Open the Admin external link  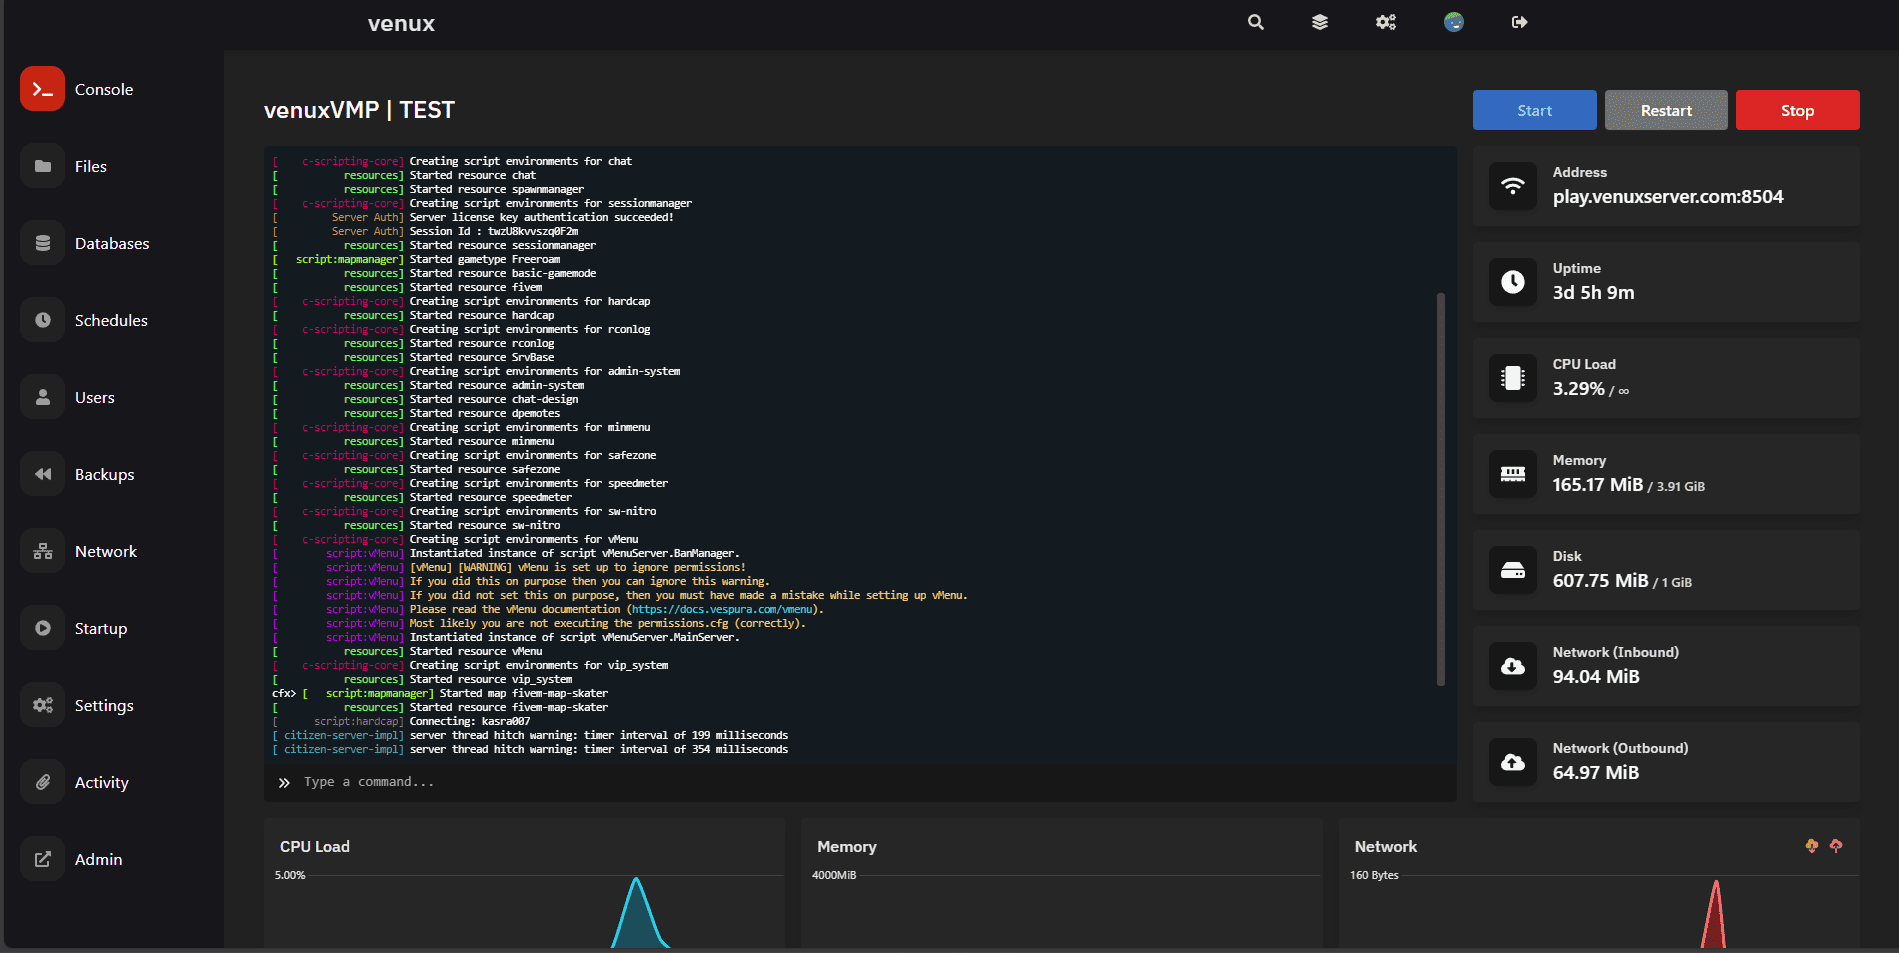pyautogui.click(x=43, y=859)
